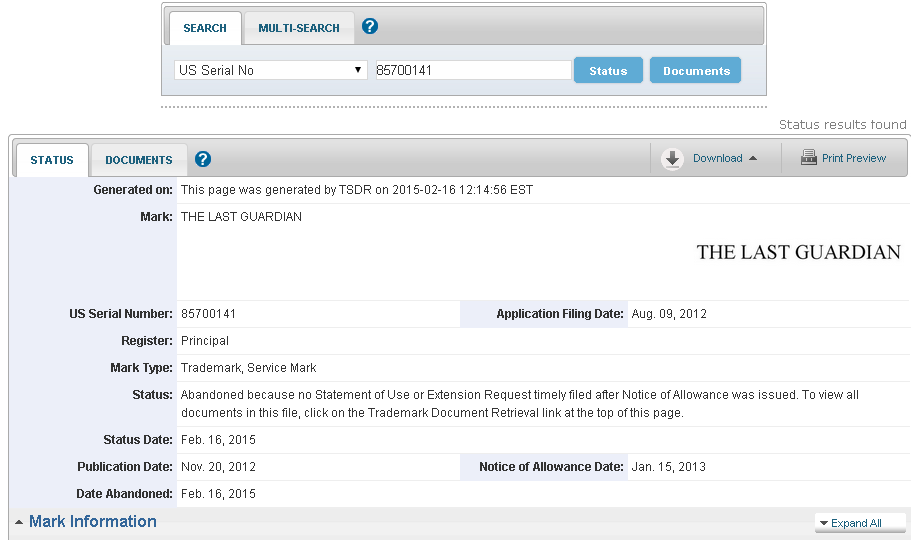Select the DOCUMENTS results tab

(x=139, y=160)
